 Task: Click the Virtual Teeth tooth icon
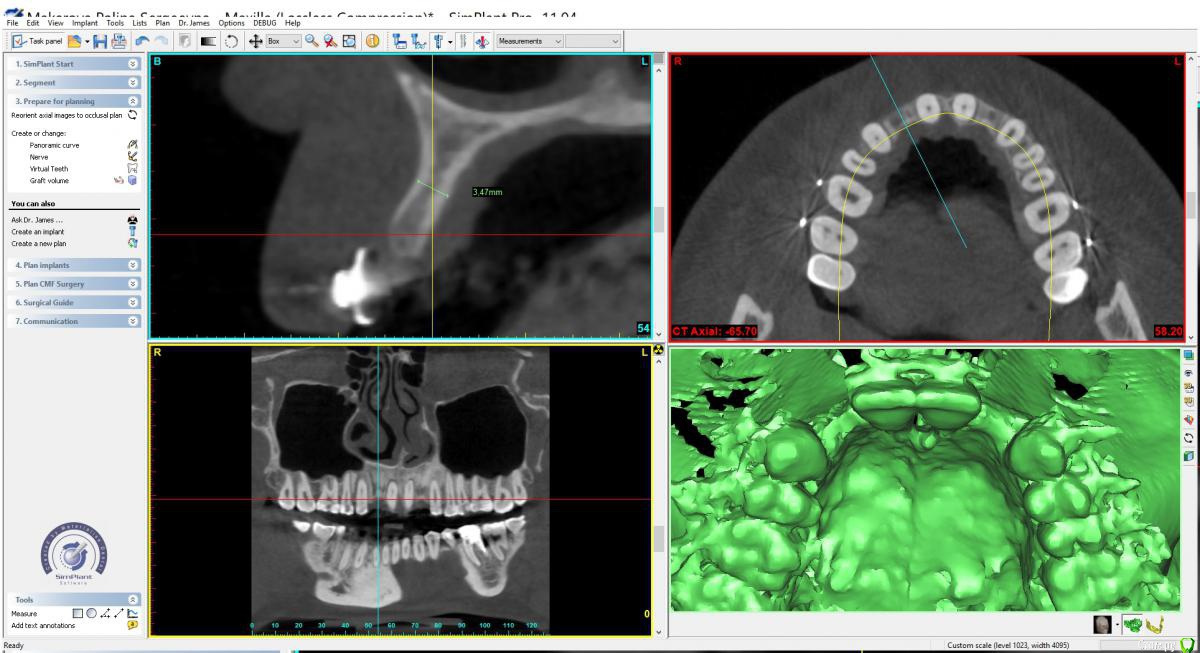(x=132, y=169)
